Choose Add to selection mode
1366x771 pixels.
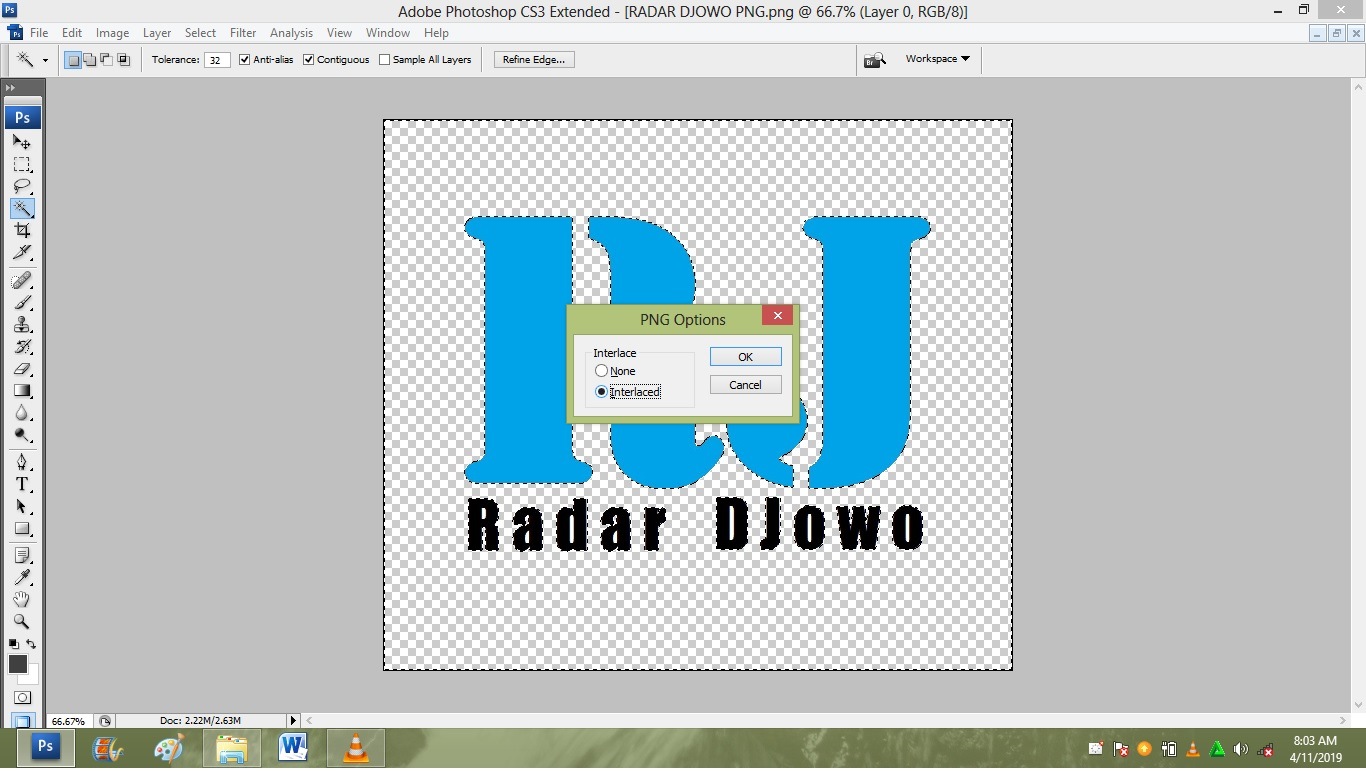tap(90, 60)
